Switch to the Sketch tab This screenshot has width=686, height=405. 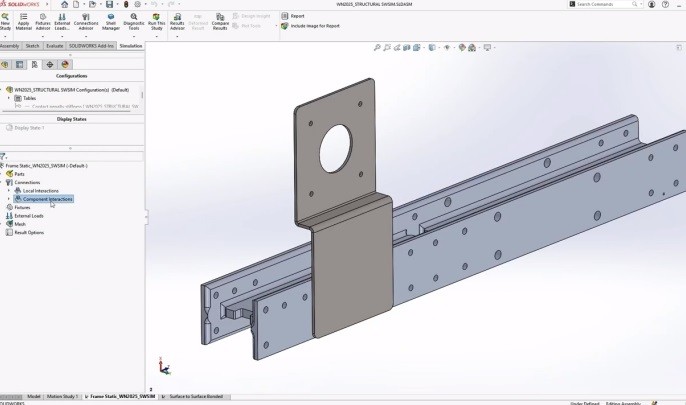coord(32,46)
